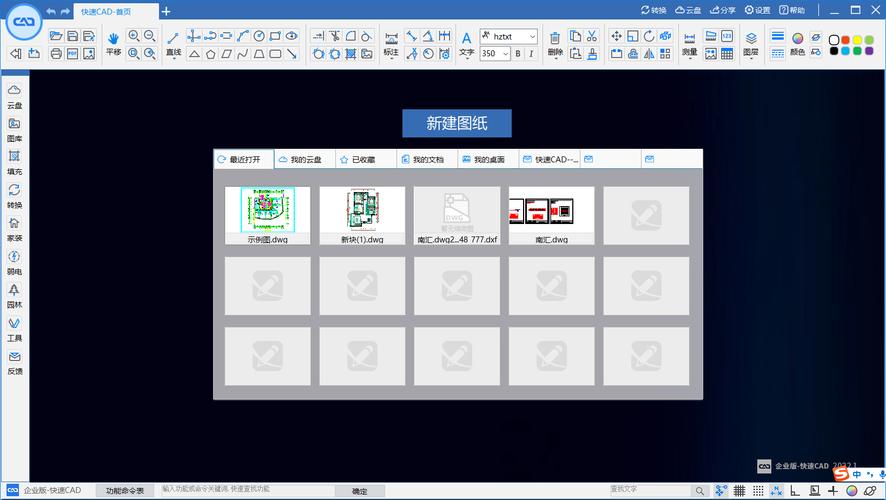Open Feedback (反馈) envelope sidebar icon

pyautogui.click(x=14, y=362)
